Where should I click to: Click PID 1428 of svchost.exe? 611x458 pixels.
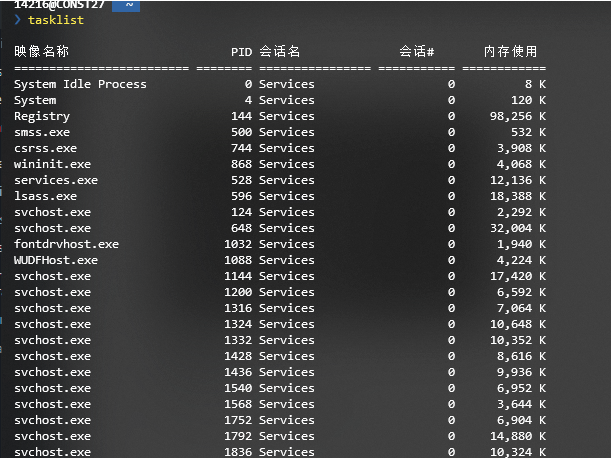[x=238, y=356]
